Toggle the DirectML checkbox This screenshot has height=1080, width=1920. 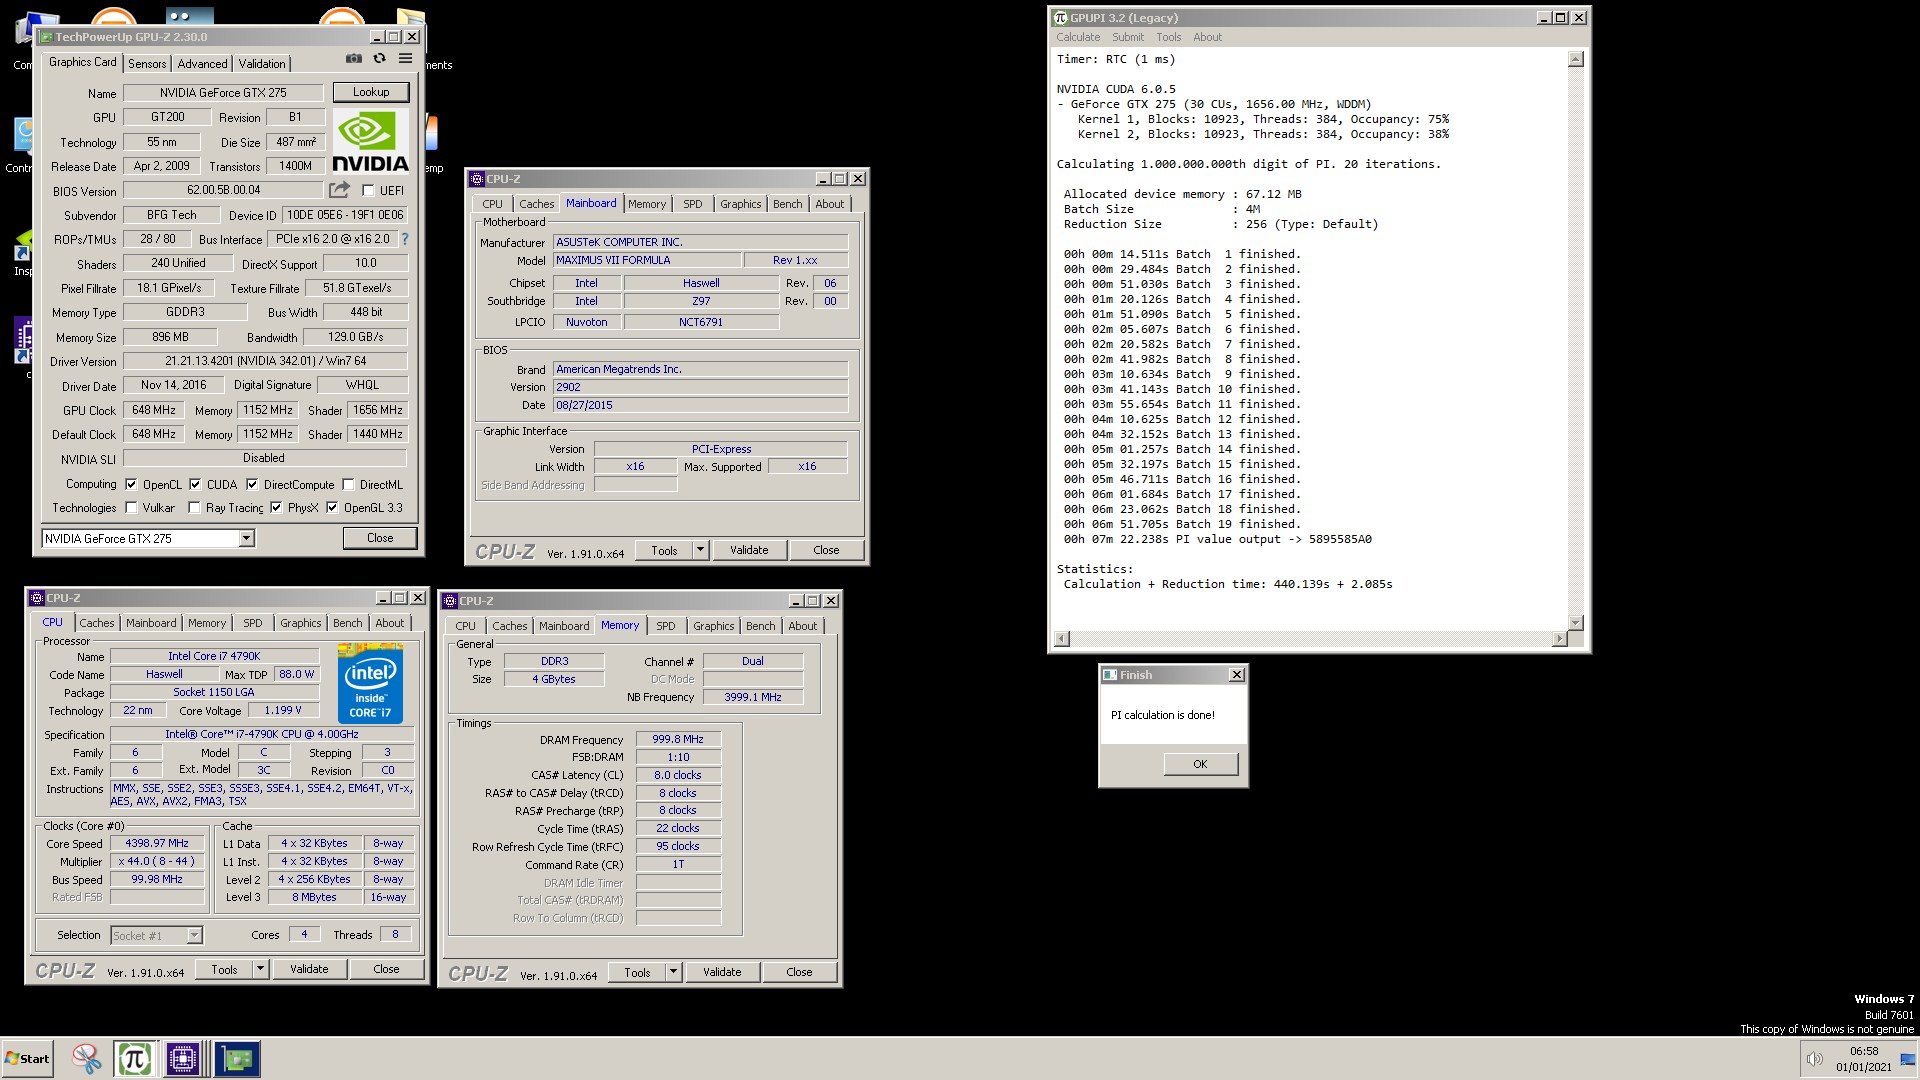point(348,484)
